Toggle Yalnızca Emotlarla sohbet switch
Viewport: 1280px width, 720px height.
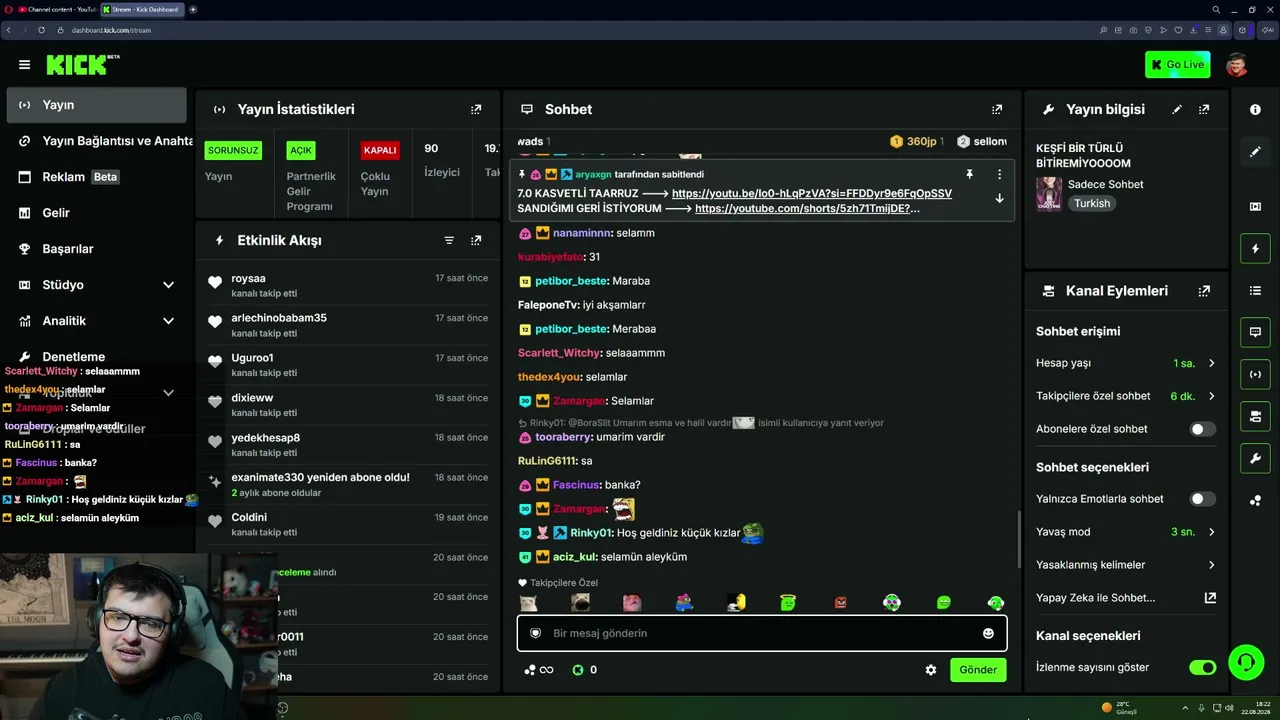(1202, 499)
